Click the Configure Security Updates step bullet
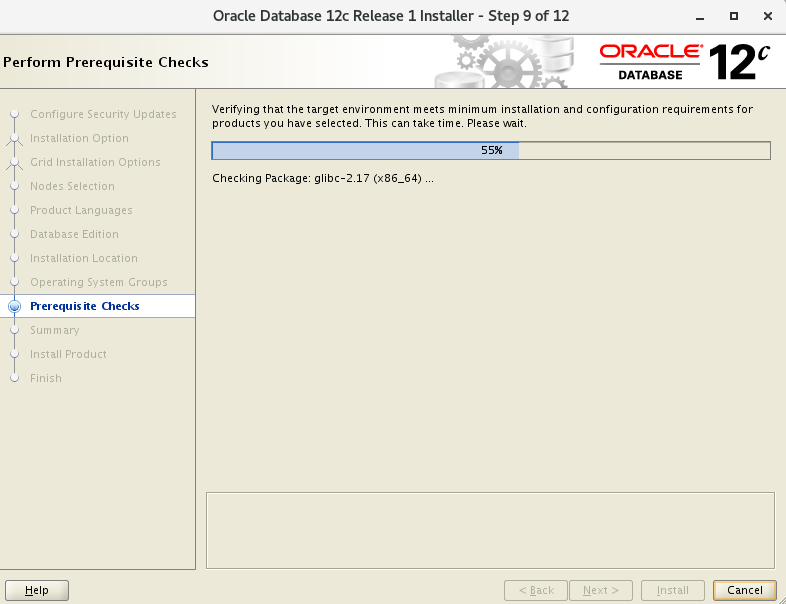This screenshot has width=786, height=604. click(15, 114)
